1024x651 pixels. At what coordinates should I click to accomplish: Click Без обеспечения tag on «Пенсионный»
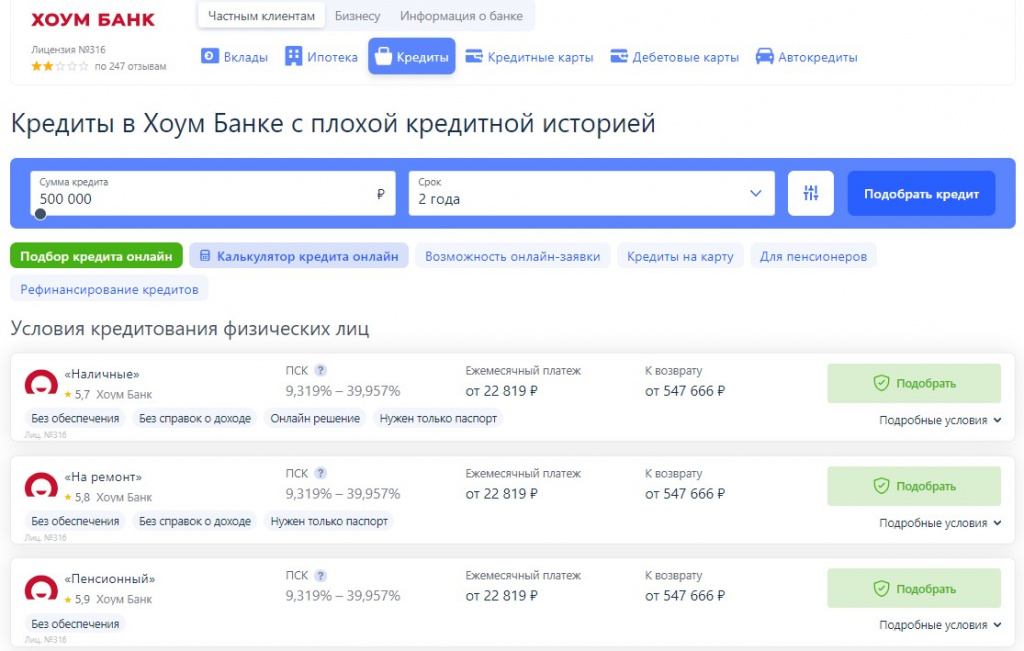coord(75,624)
